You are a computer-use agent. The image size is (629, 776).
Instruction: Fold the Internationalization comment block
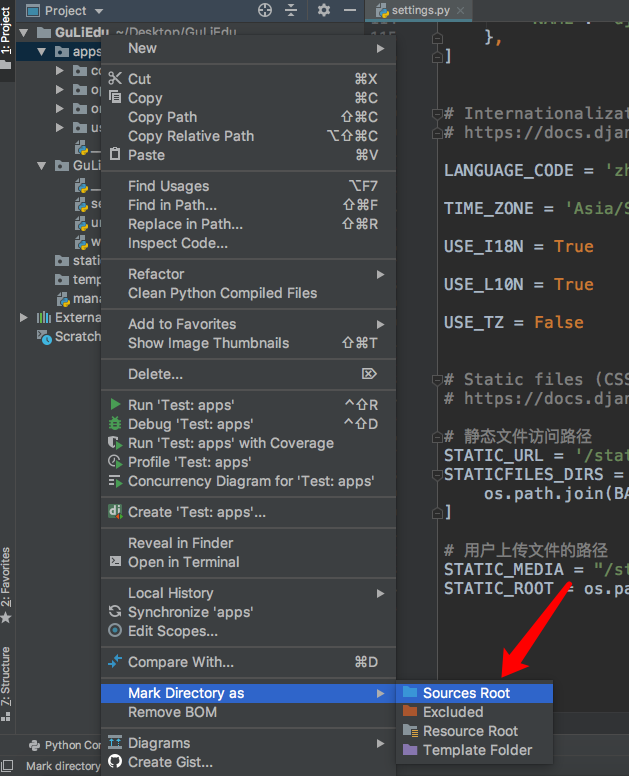(437, 114)
